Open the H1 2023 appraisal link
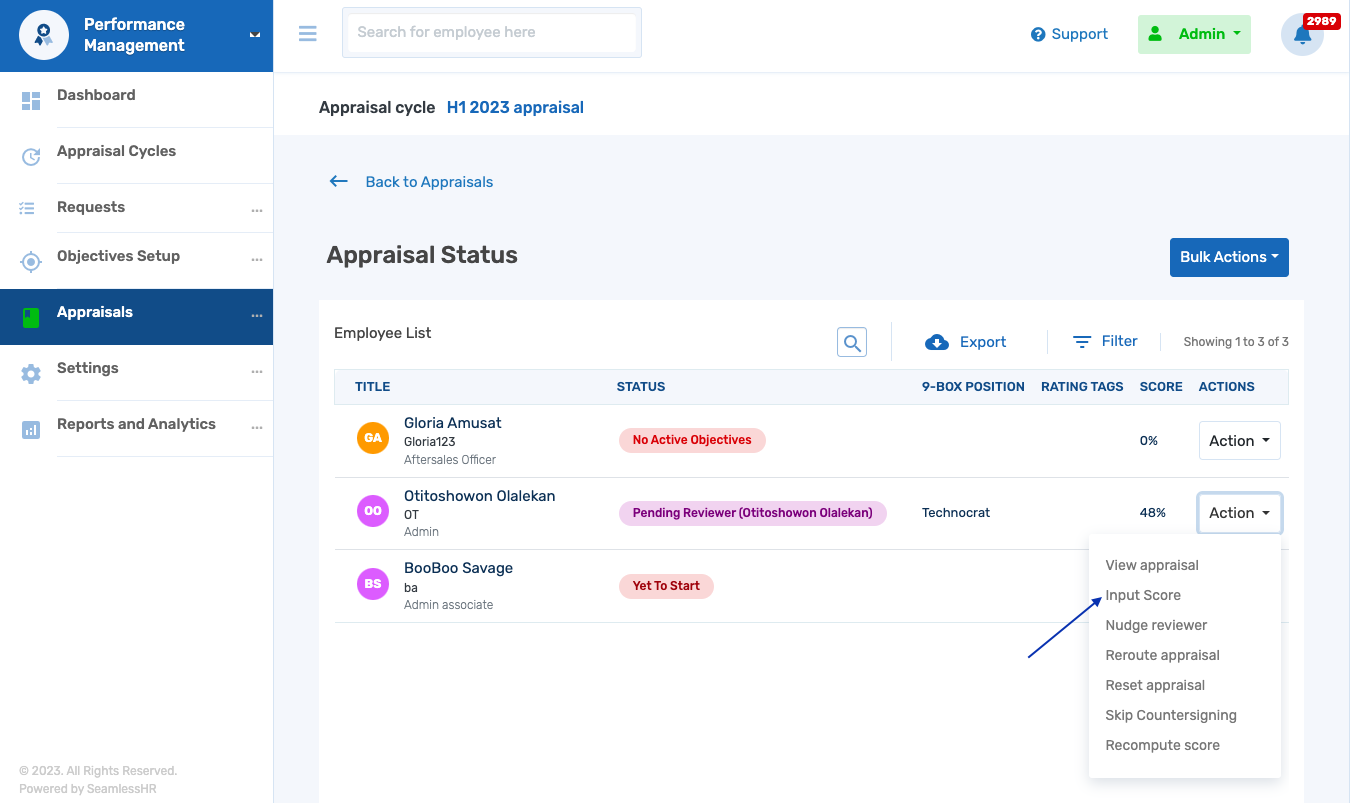This screenshot has width=1350, height=803. tap(515, 107)
